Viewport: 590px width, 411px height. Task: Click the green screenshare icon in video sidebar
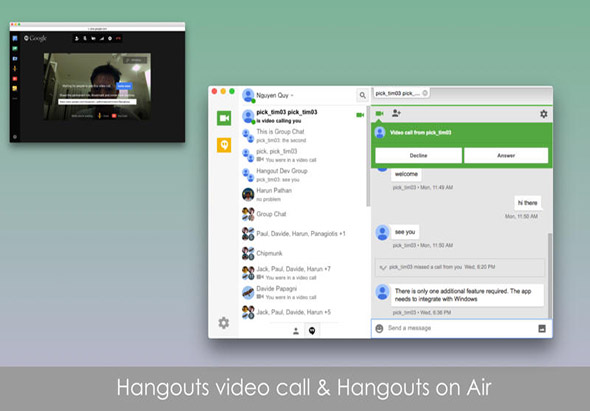(15, 49)
